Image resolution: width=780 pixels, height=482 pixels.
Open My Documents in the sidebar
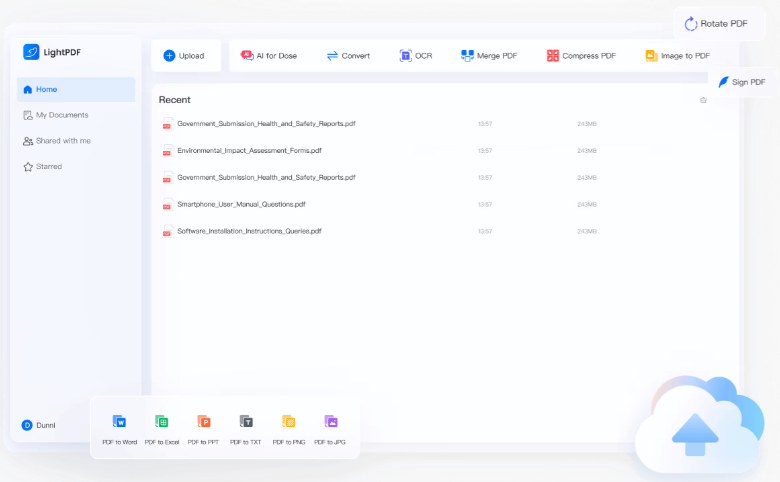(56, 115)
